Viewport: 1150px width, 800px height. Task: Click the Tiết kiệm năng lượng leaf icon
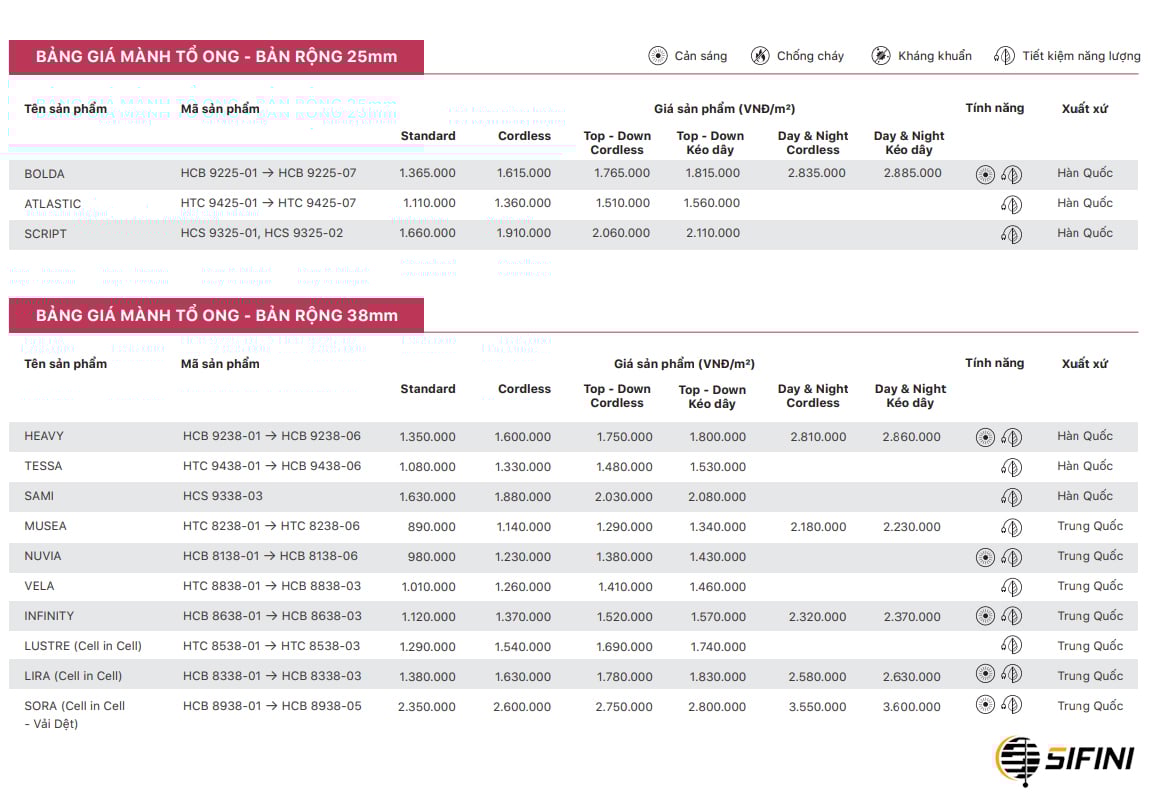[x=1004, y=56]
